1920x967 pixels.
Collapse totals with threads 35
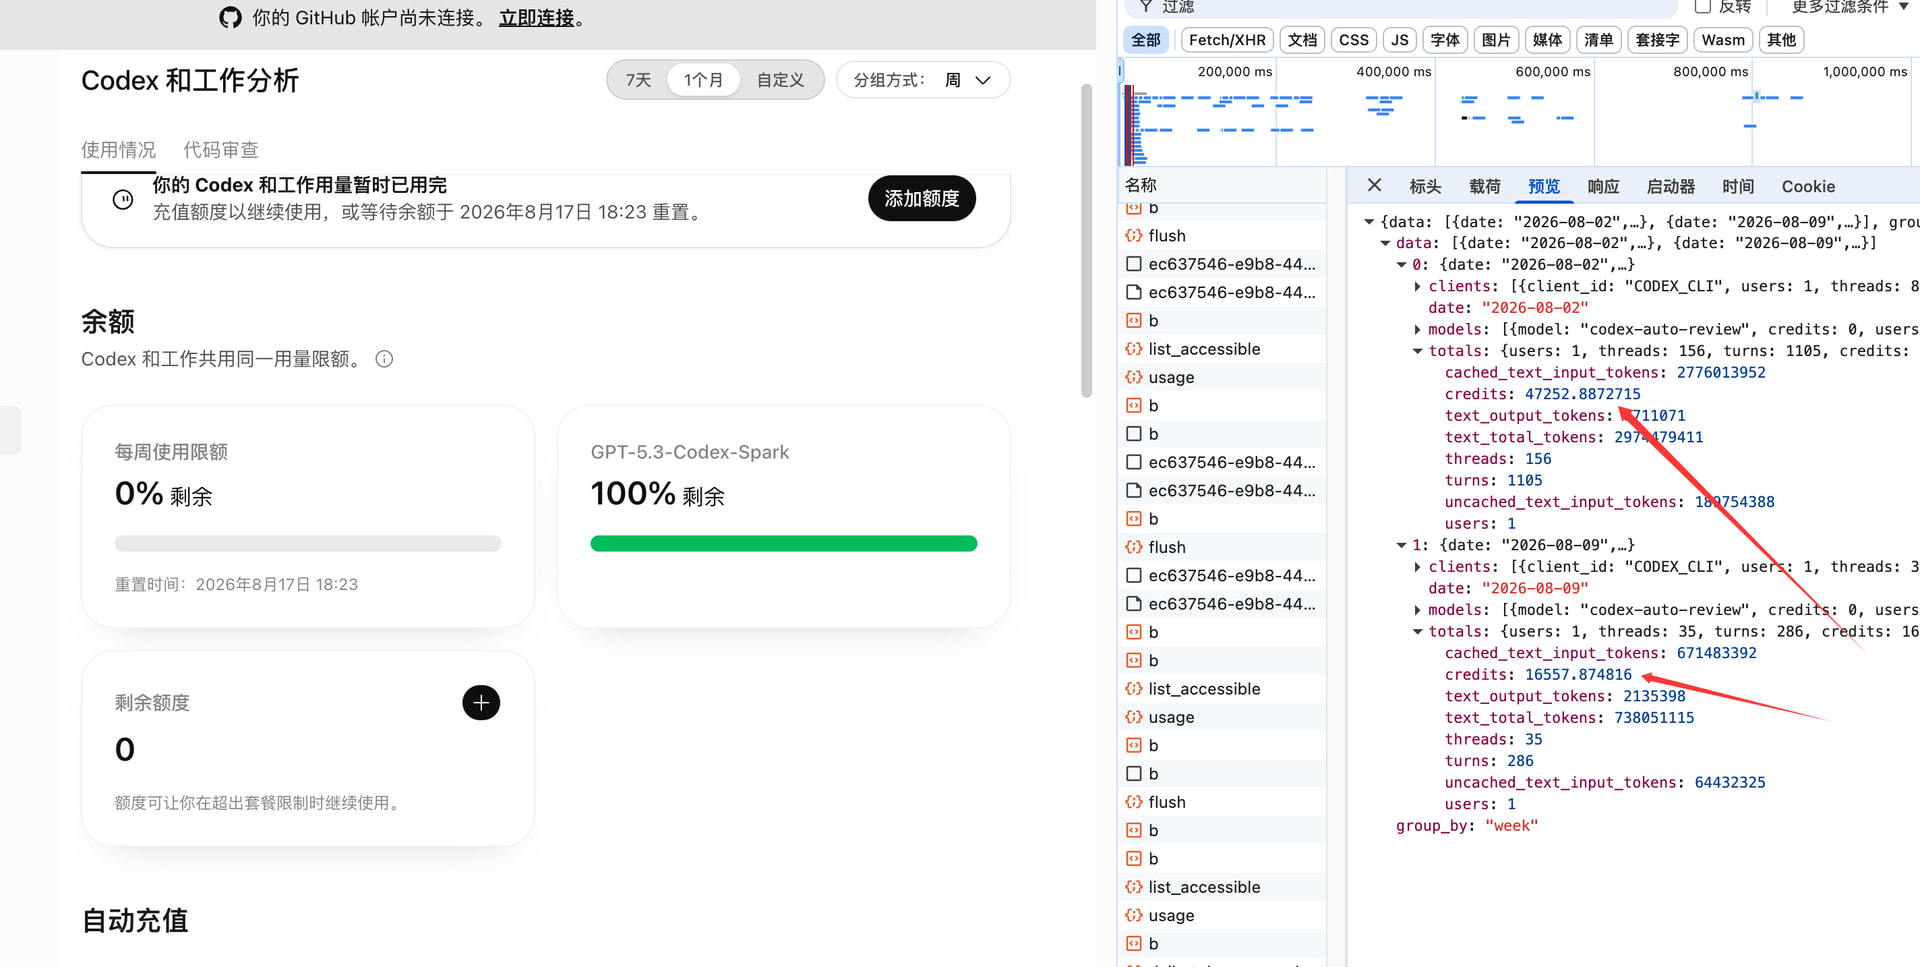[x=1417, y=632]
